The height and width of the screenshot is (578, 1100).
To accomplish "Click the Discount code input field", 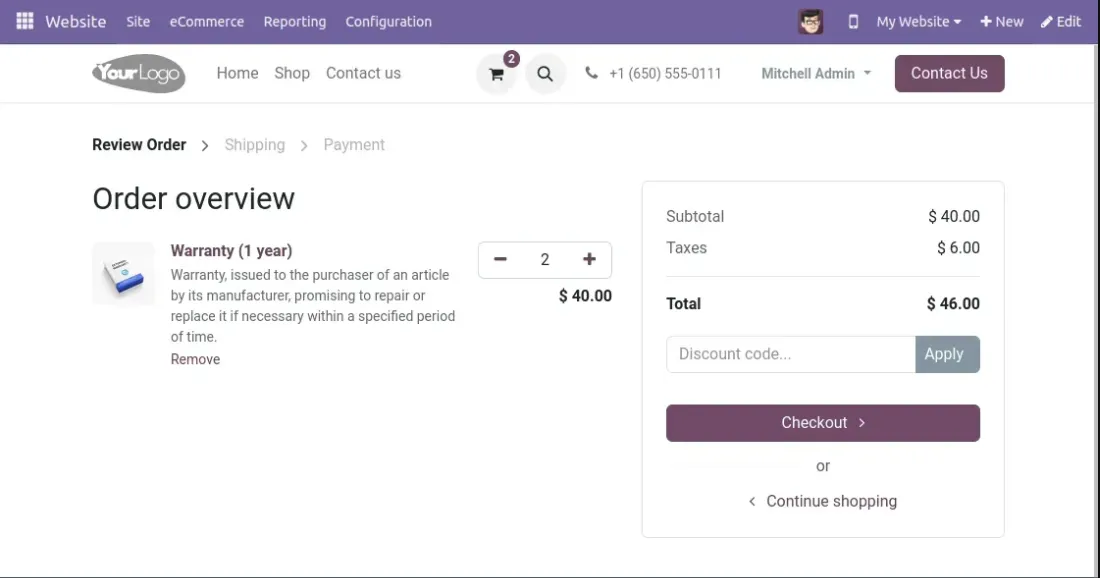I will 790,354.
